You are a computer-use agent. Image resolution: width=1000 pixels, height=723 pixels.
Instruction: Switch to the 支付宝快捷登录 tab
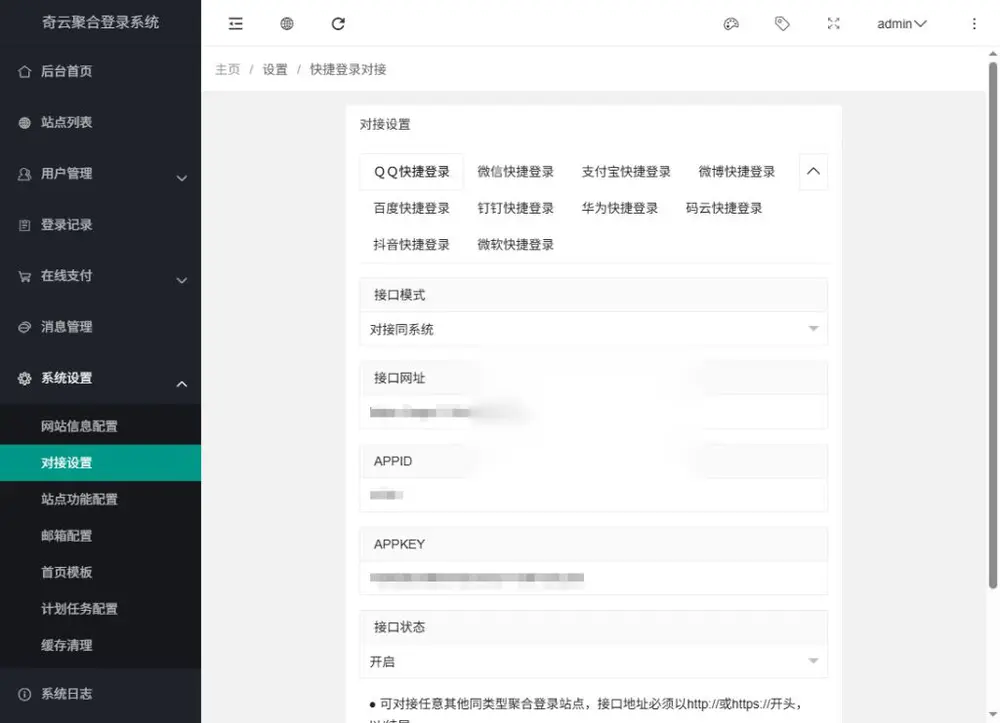[x=626, y=172]
